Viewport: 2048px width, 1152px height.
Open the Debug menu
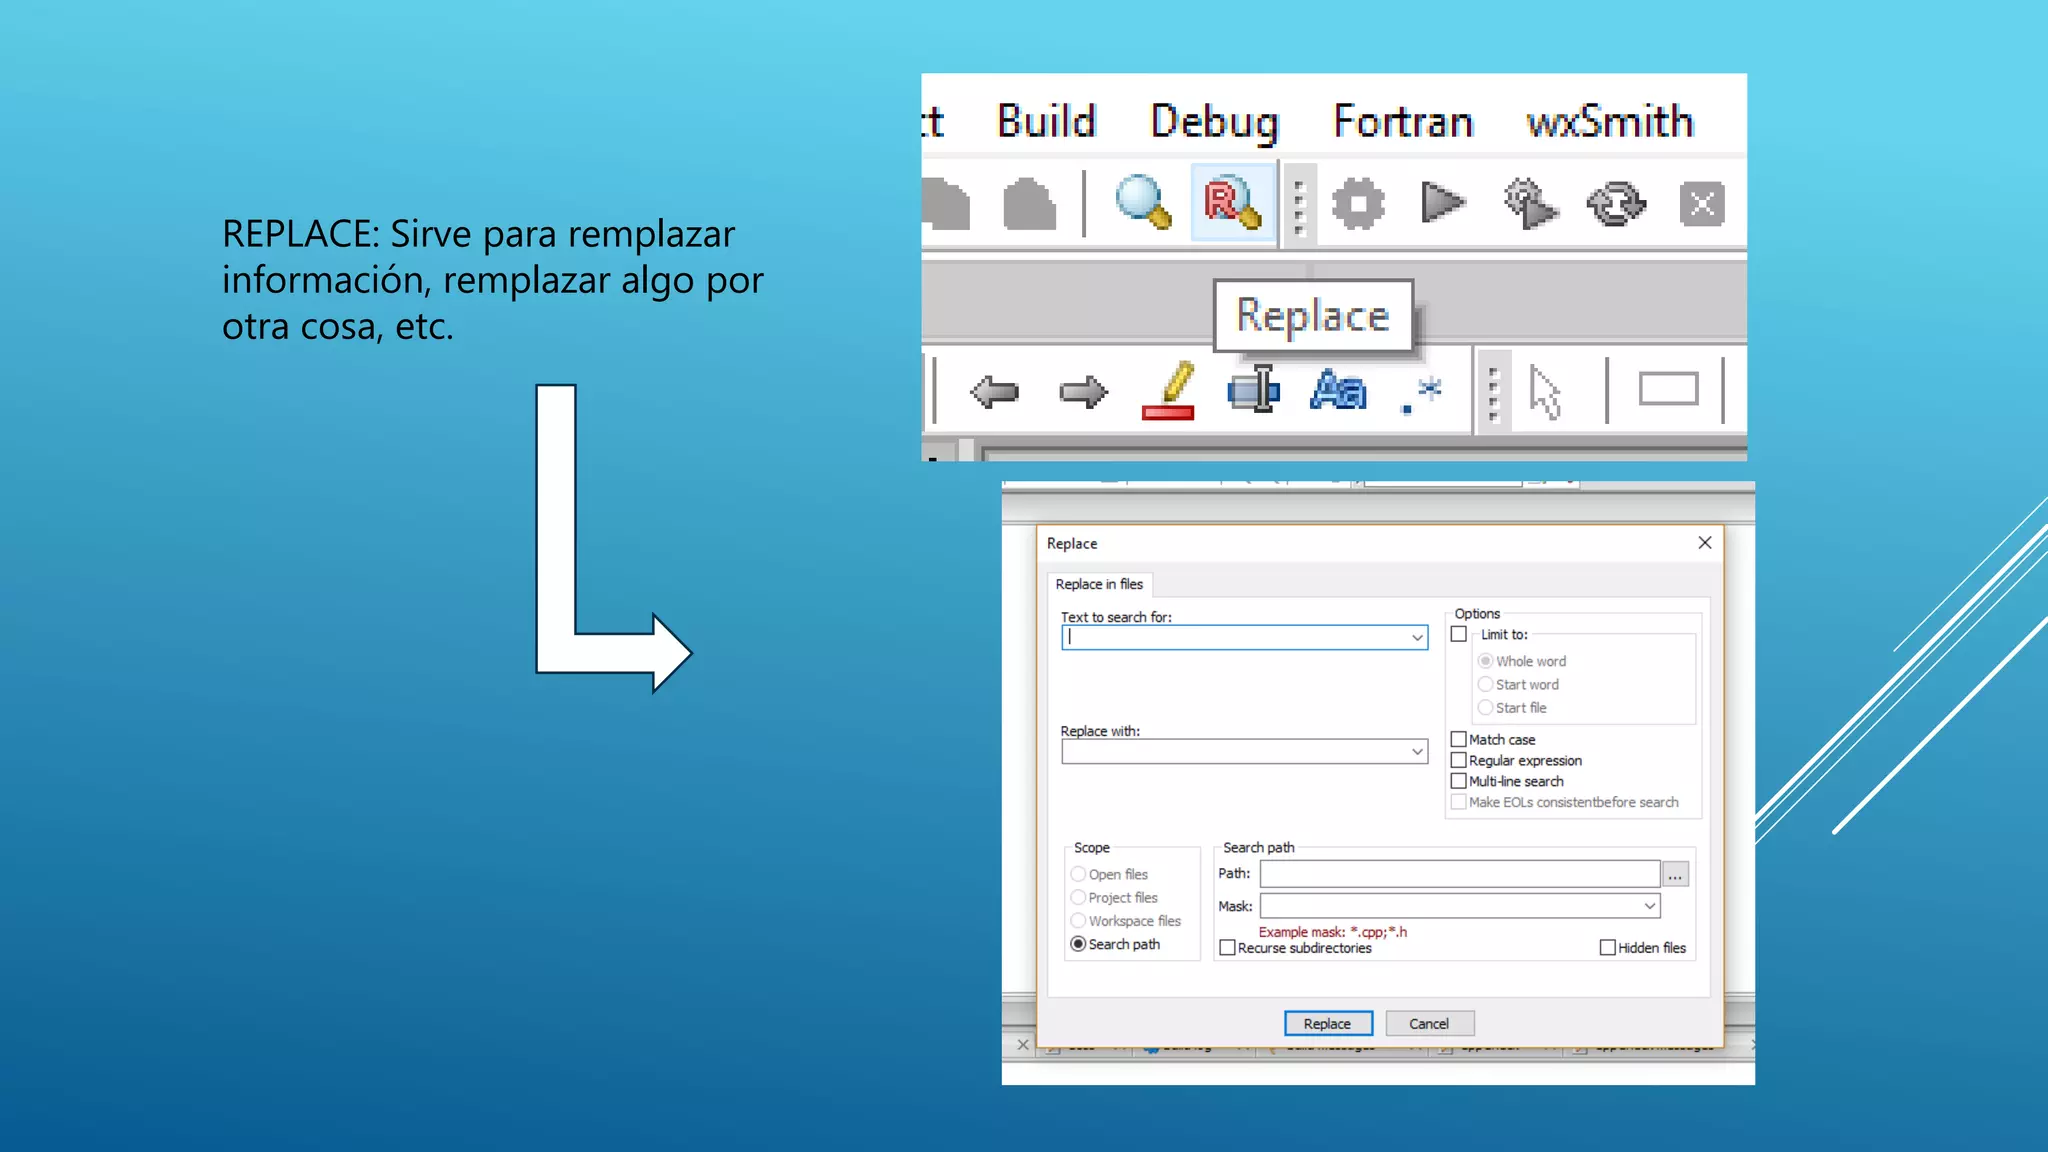click(1214, 122)
